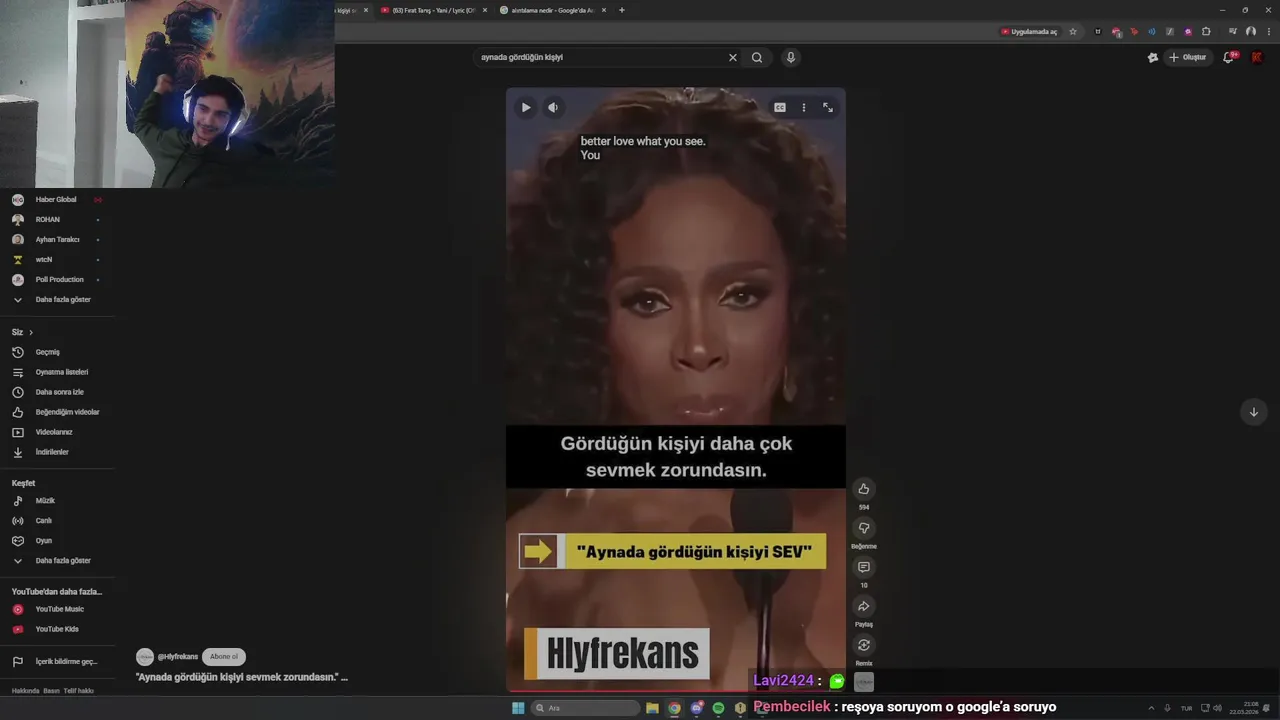Open Spotify from the taskbar

pyautogui.click(x=718, y=708)
